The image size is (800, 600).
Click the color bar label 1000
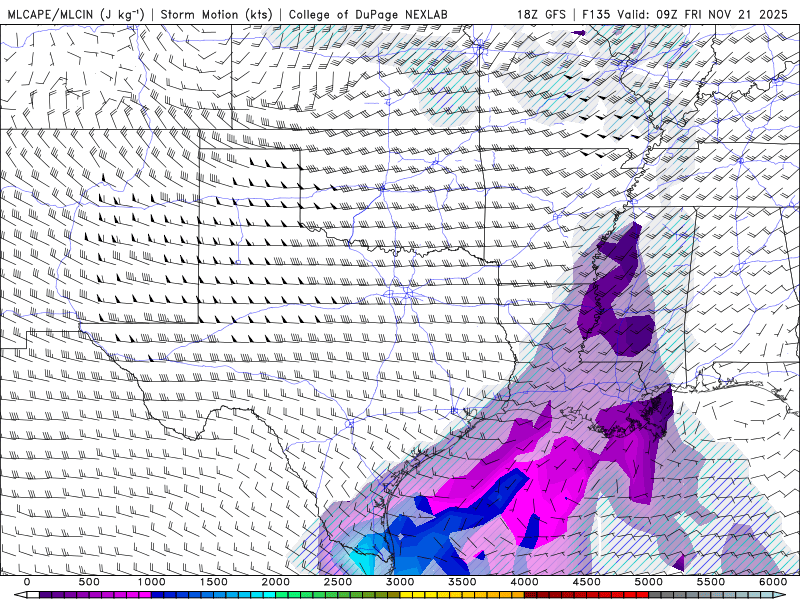click(x=152, y=582)
